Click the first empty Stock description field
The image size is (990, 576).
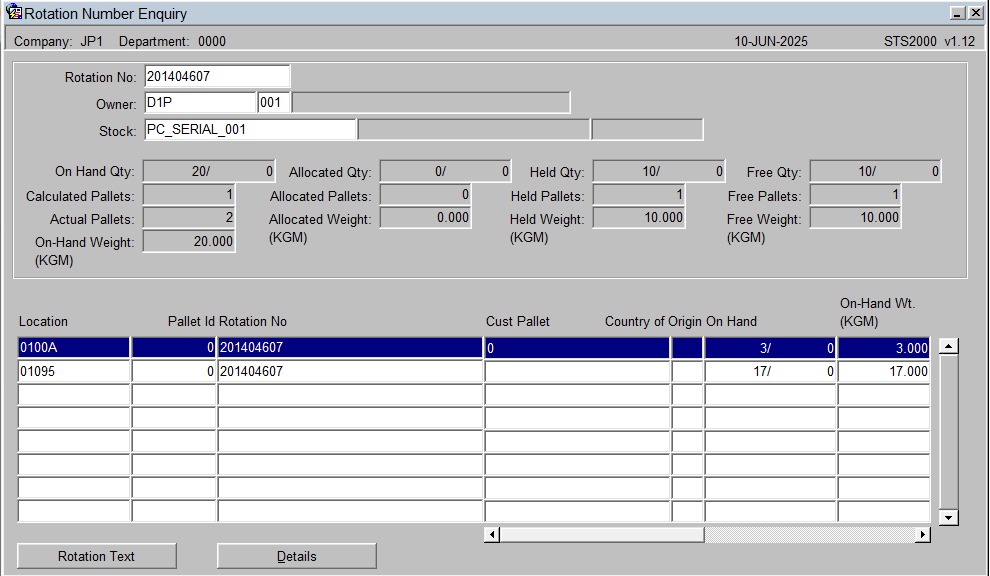click(x=474, y=129)
